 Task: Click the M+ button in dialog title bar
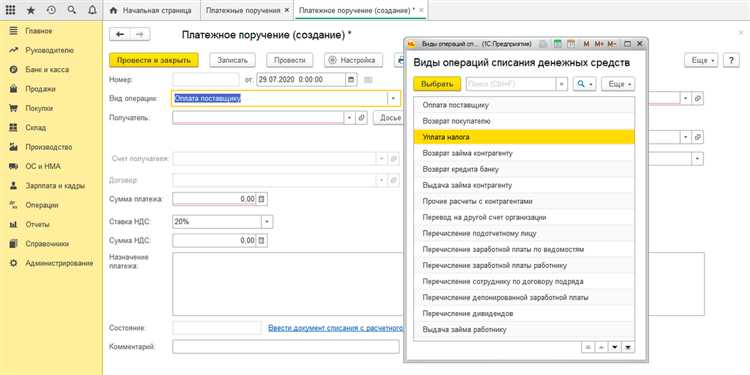click(599, 44)
